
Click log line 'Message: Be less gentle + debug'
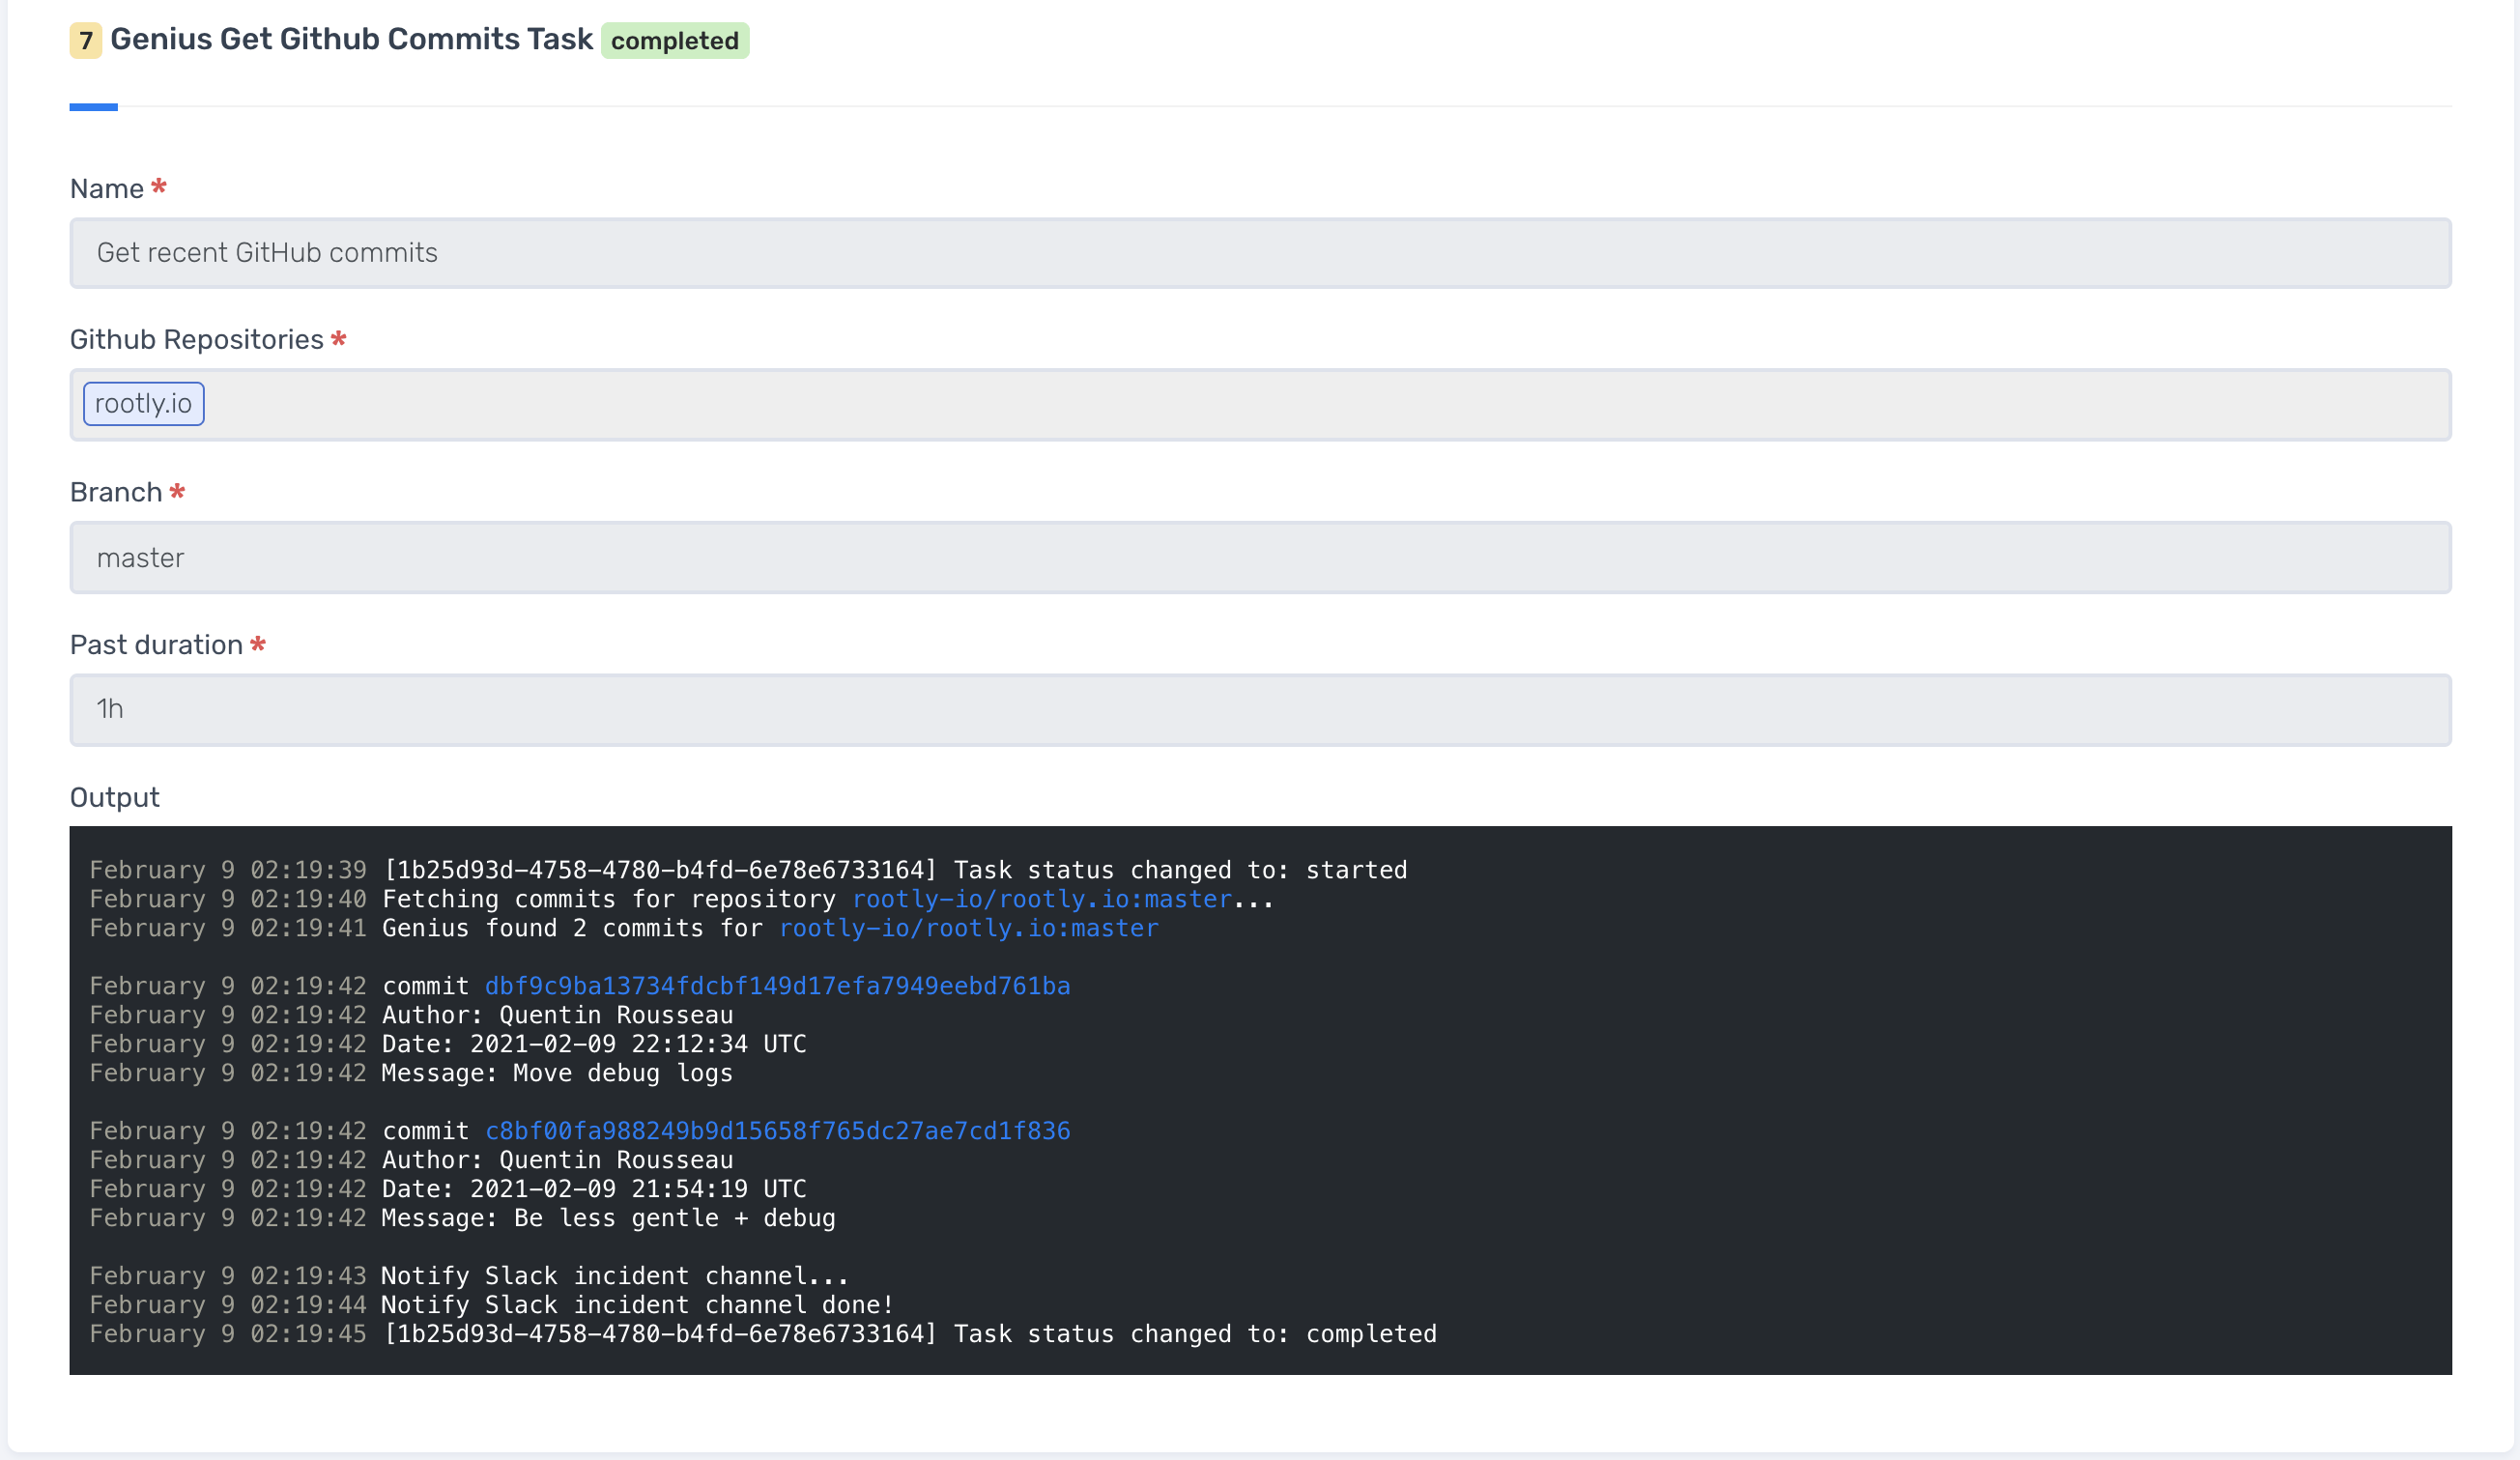(x=462, y=1218)
